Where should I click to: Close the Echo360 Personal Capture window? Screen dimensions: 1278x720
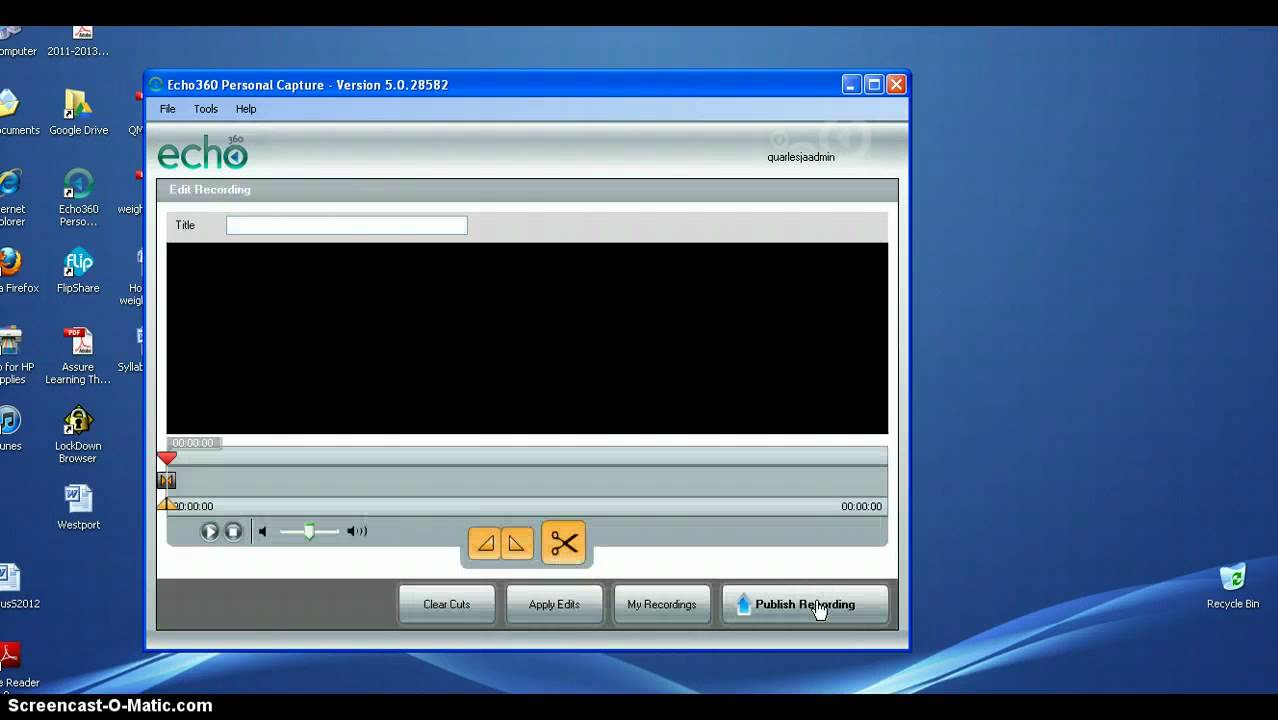(897, 85)
